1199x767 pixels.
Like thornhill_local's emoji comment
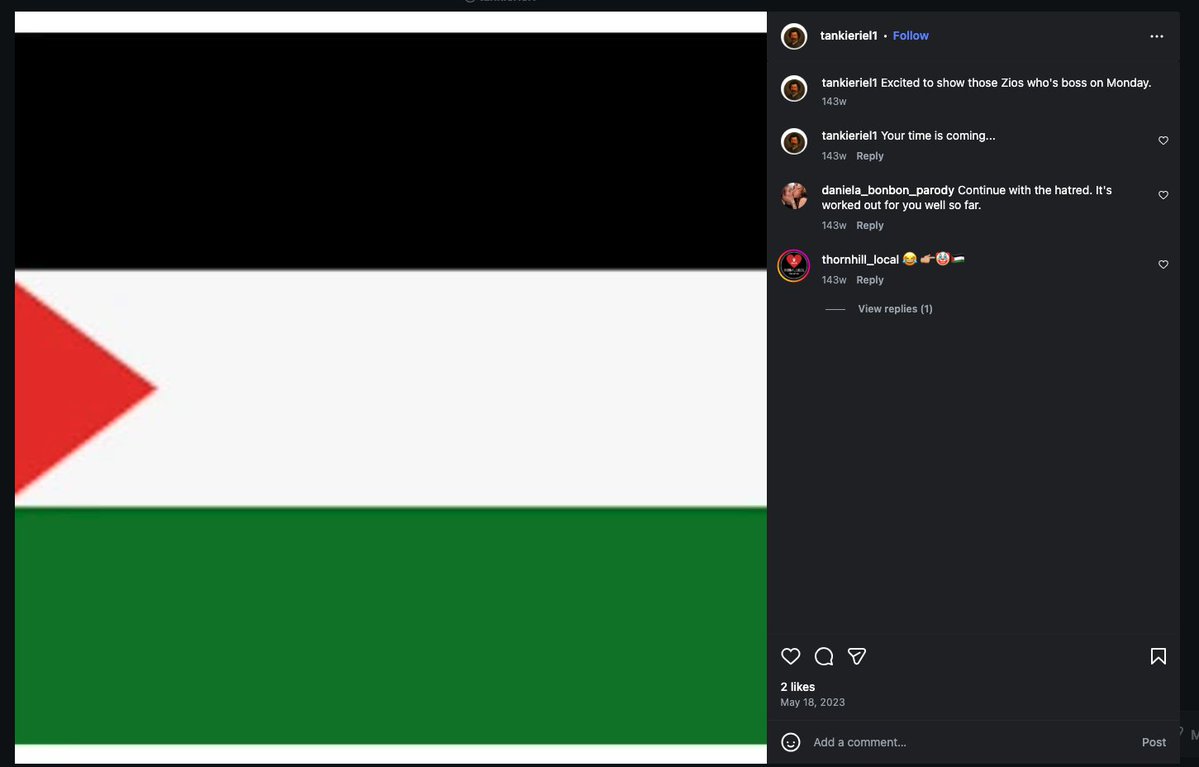click(x=1163, y=265)
